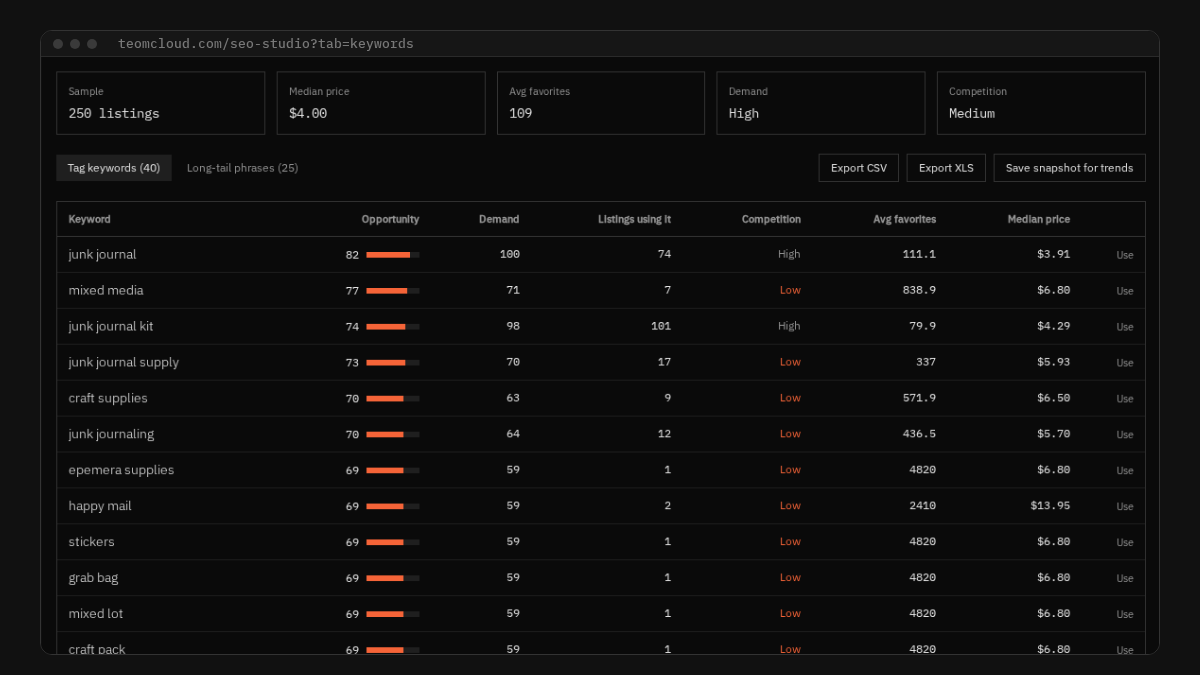Select the Competition Medium card
This screenshot has height=675, width=1200.
(x=1041, y=103)
